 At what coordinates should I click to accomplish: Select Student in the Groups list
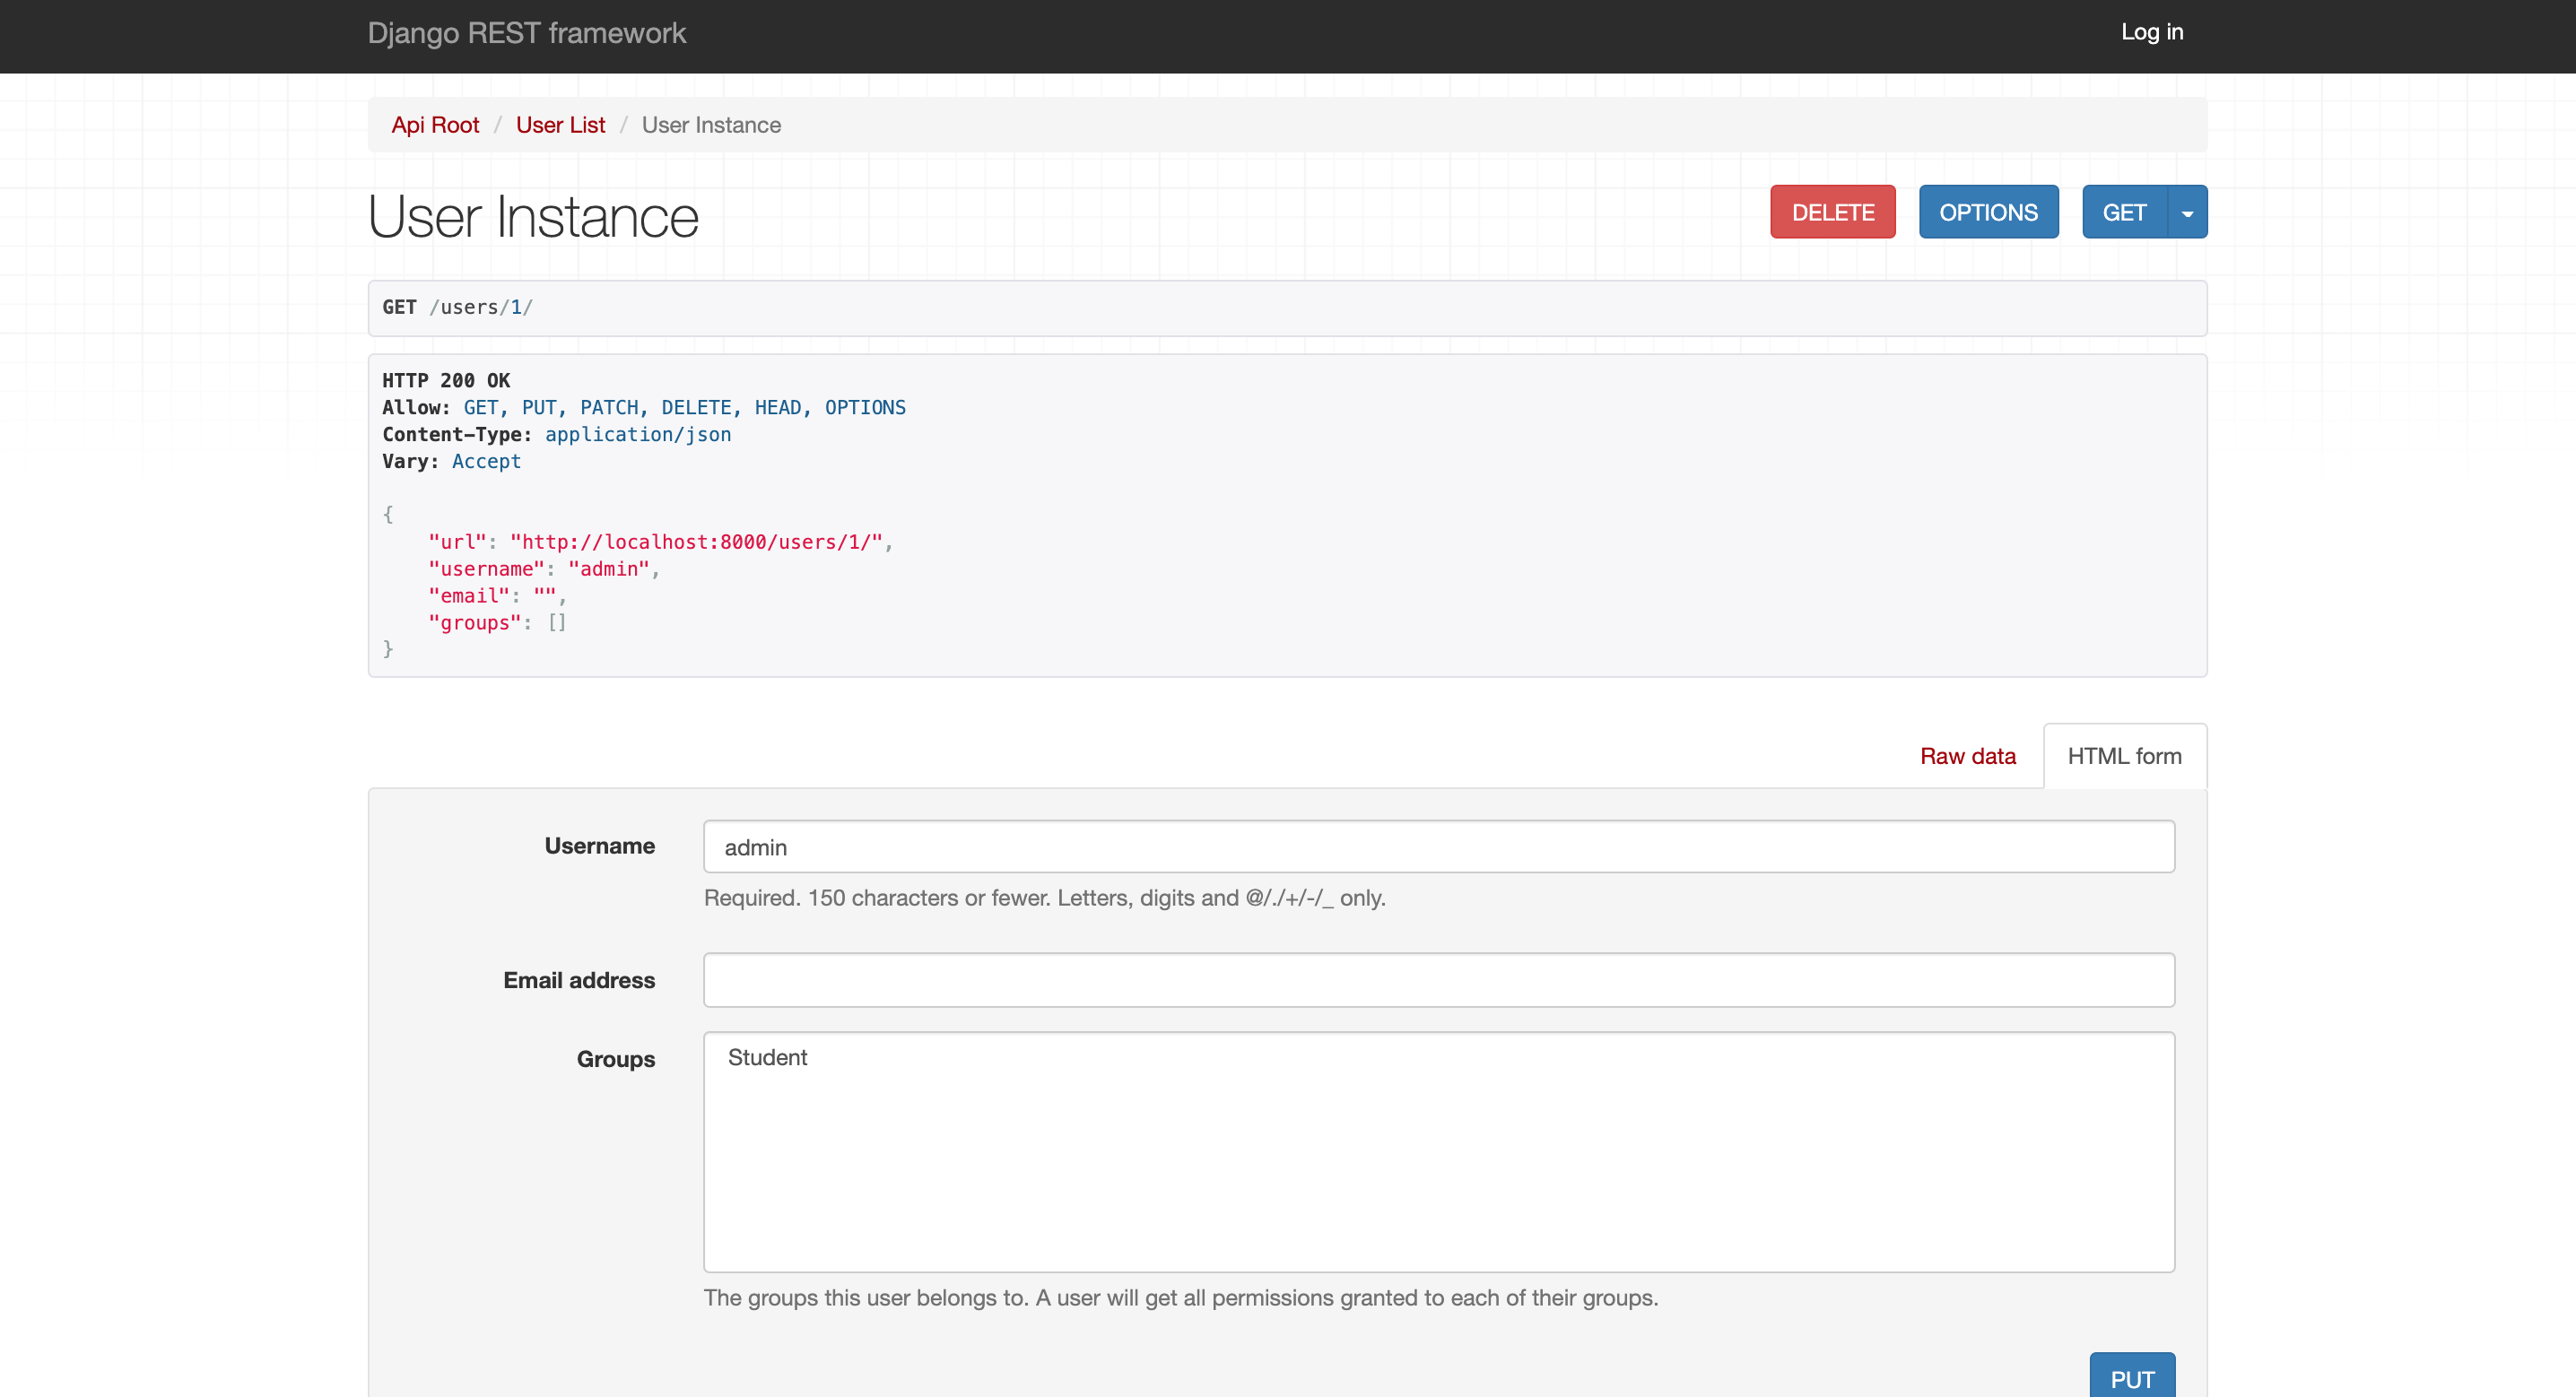(767, 1058)
